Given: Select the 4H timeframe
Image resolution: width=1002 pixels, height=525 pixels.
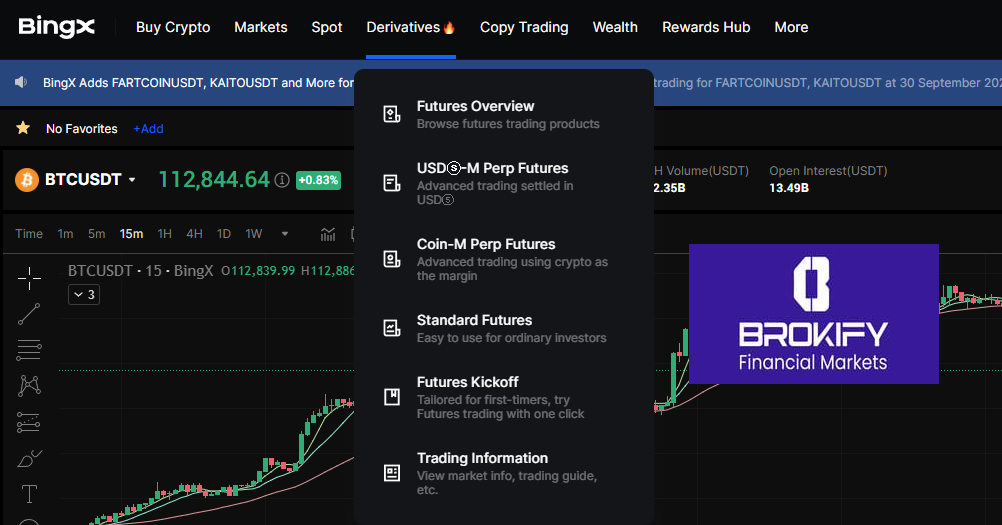Looking at the screenshot, I should tap(194, 234).
